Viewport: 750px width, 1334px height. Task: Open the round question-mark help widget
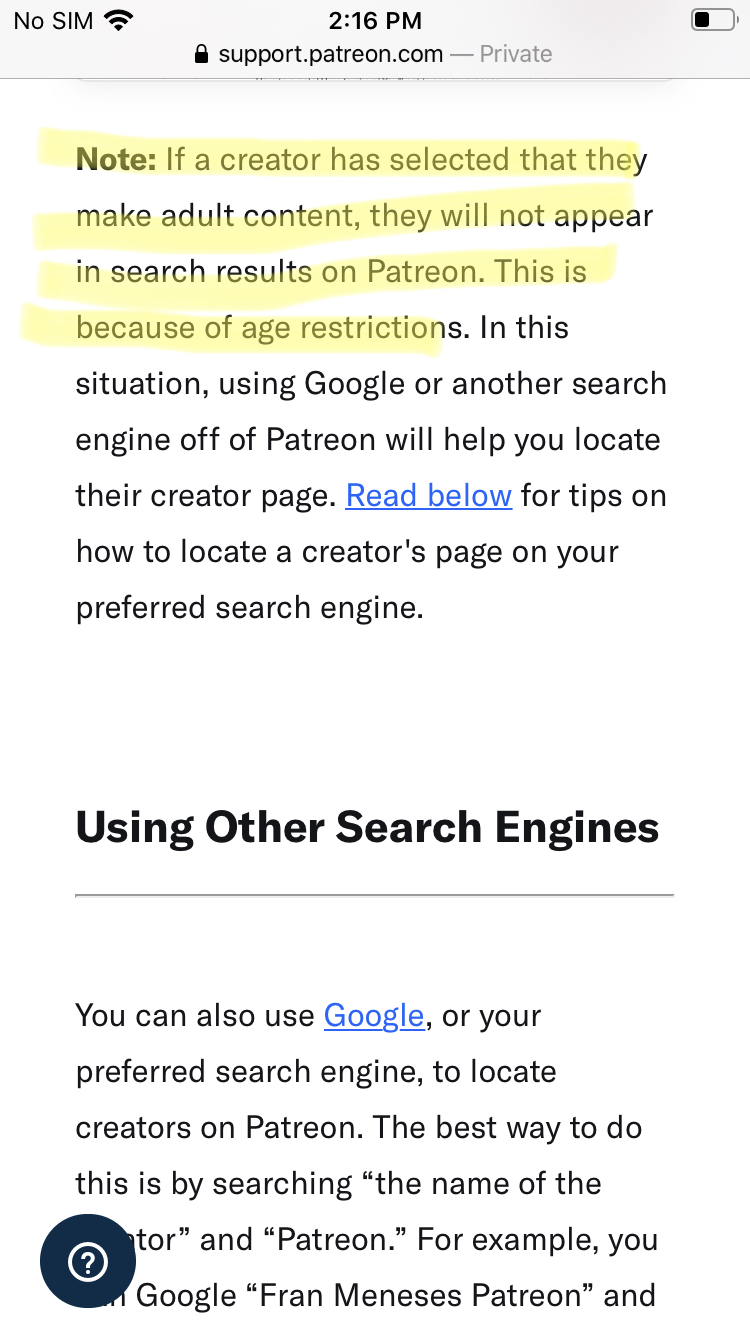88,1261
